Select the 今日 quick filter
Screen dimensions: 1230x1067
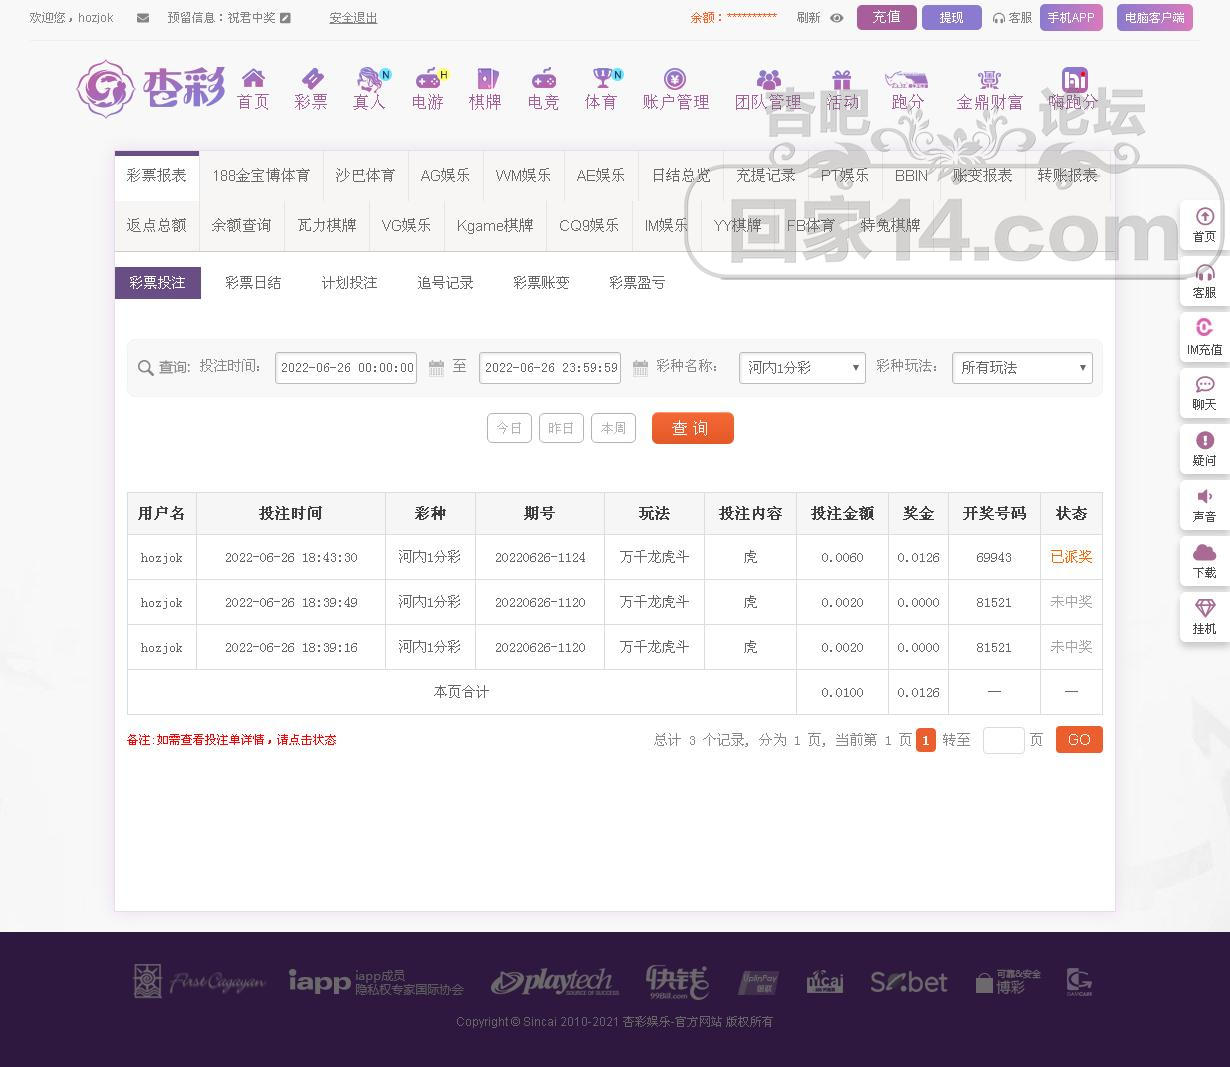(x=509, y=428)
